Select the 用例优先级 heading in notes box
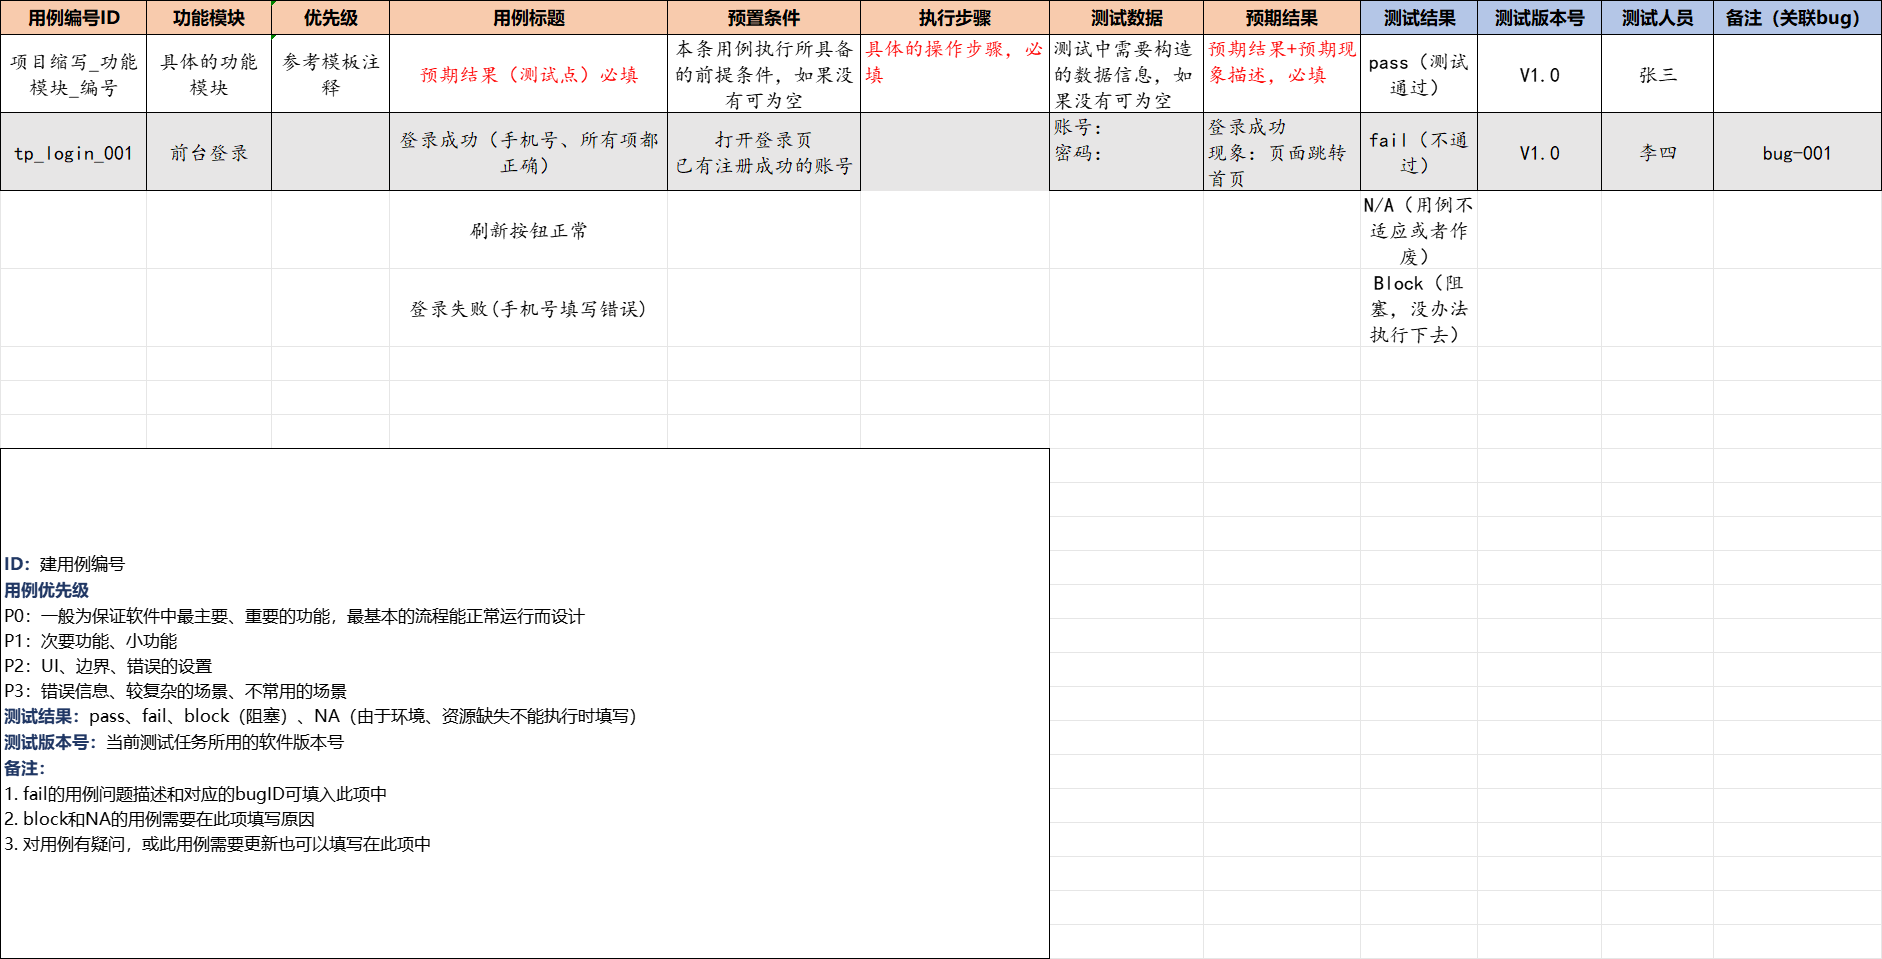Screen dimensions: 1882x959 pos(46,590)
